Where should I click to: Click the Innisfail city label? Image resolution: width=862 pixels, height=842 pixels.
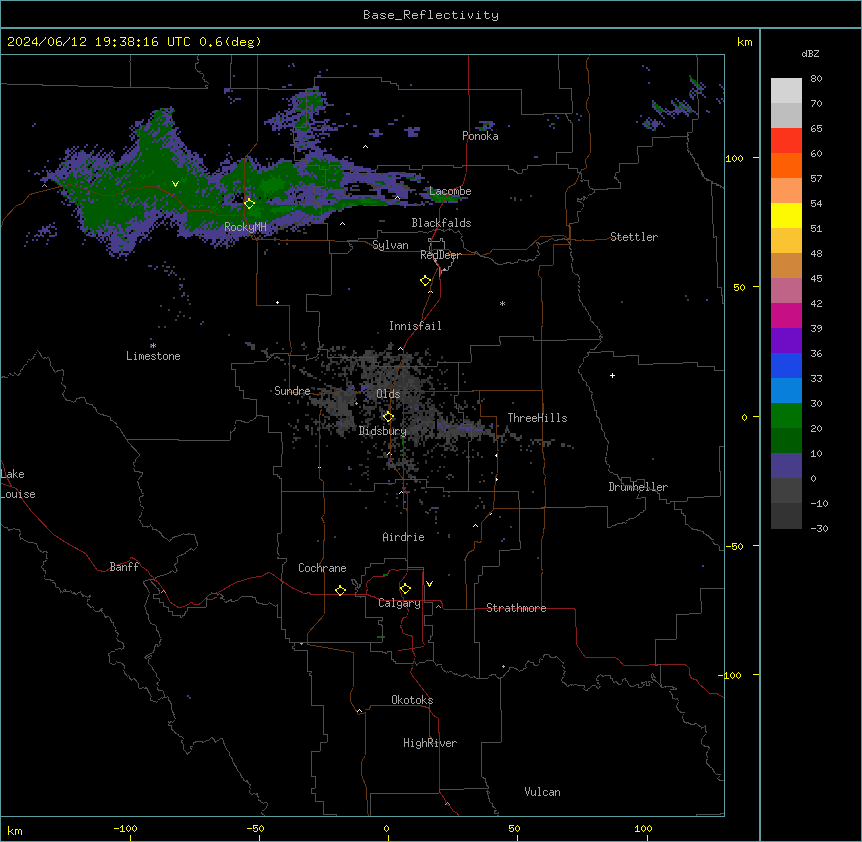click(x=415, y=326)
